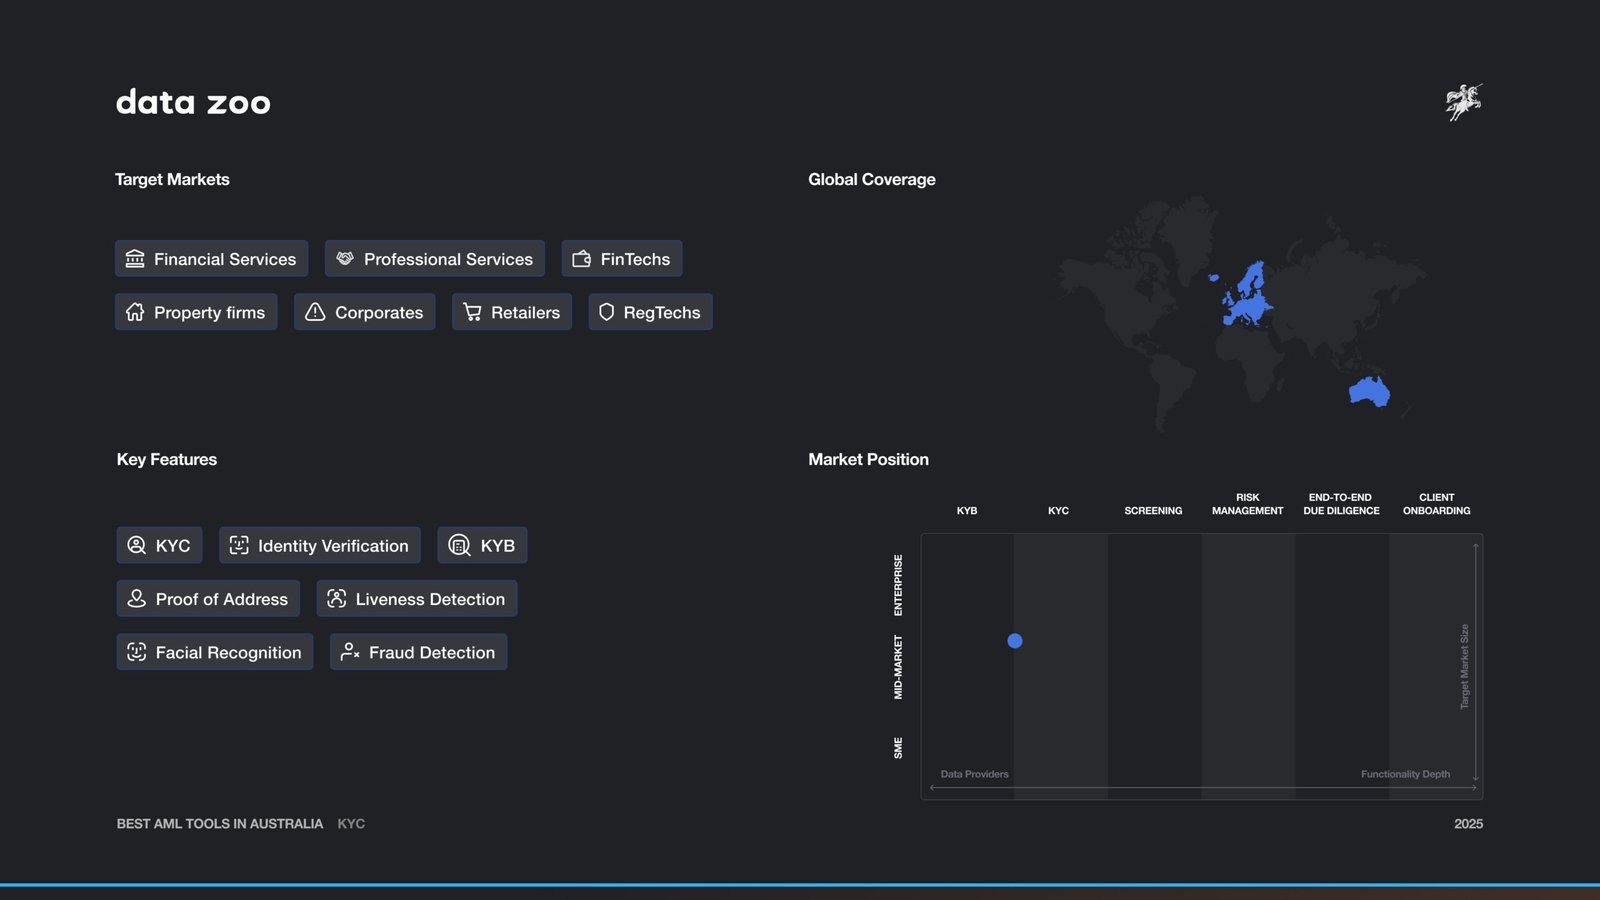Viewport: 1600px width, 900px height.
Task: Click BEST AML TOOLS IN AUSTRALIA footer text
Action: pos(220,824)
